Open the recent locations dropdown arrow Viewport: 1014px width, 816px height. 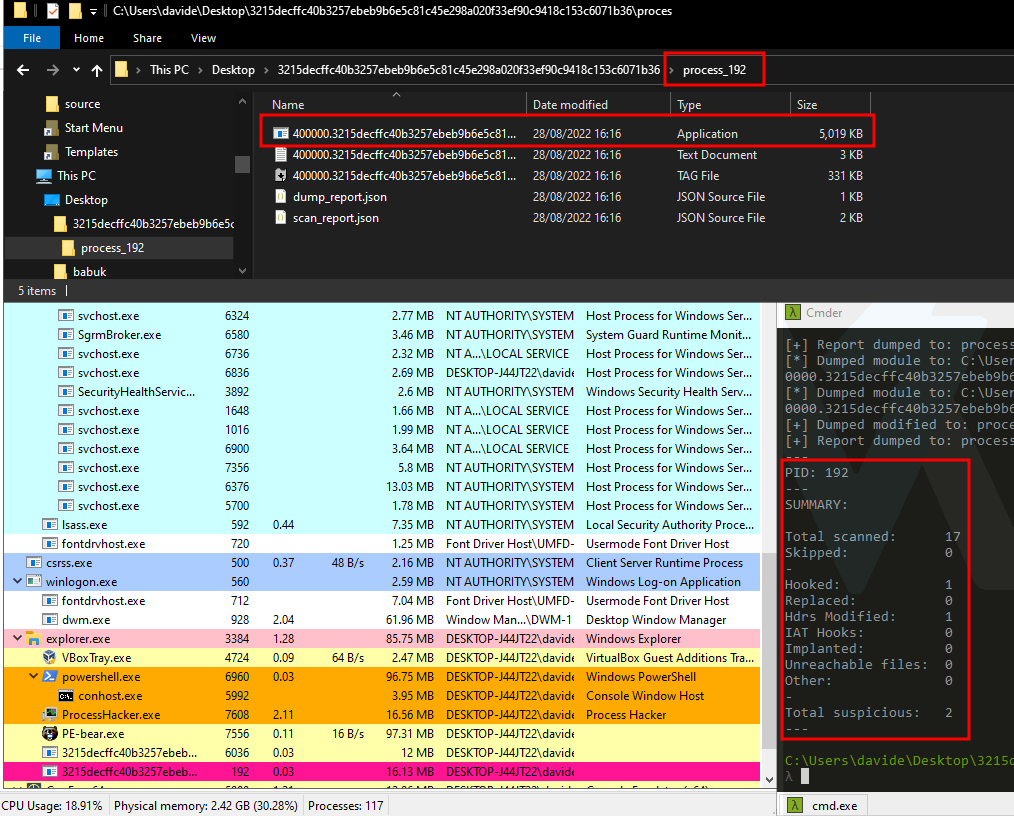pyautogui.click(x=76, y=70)
